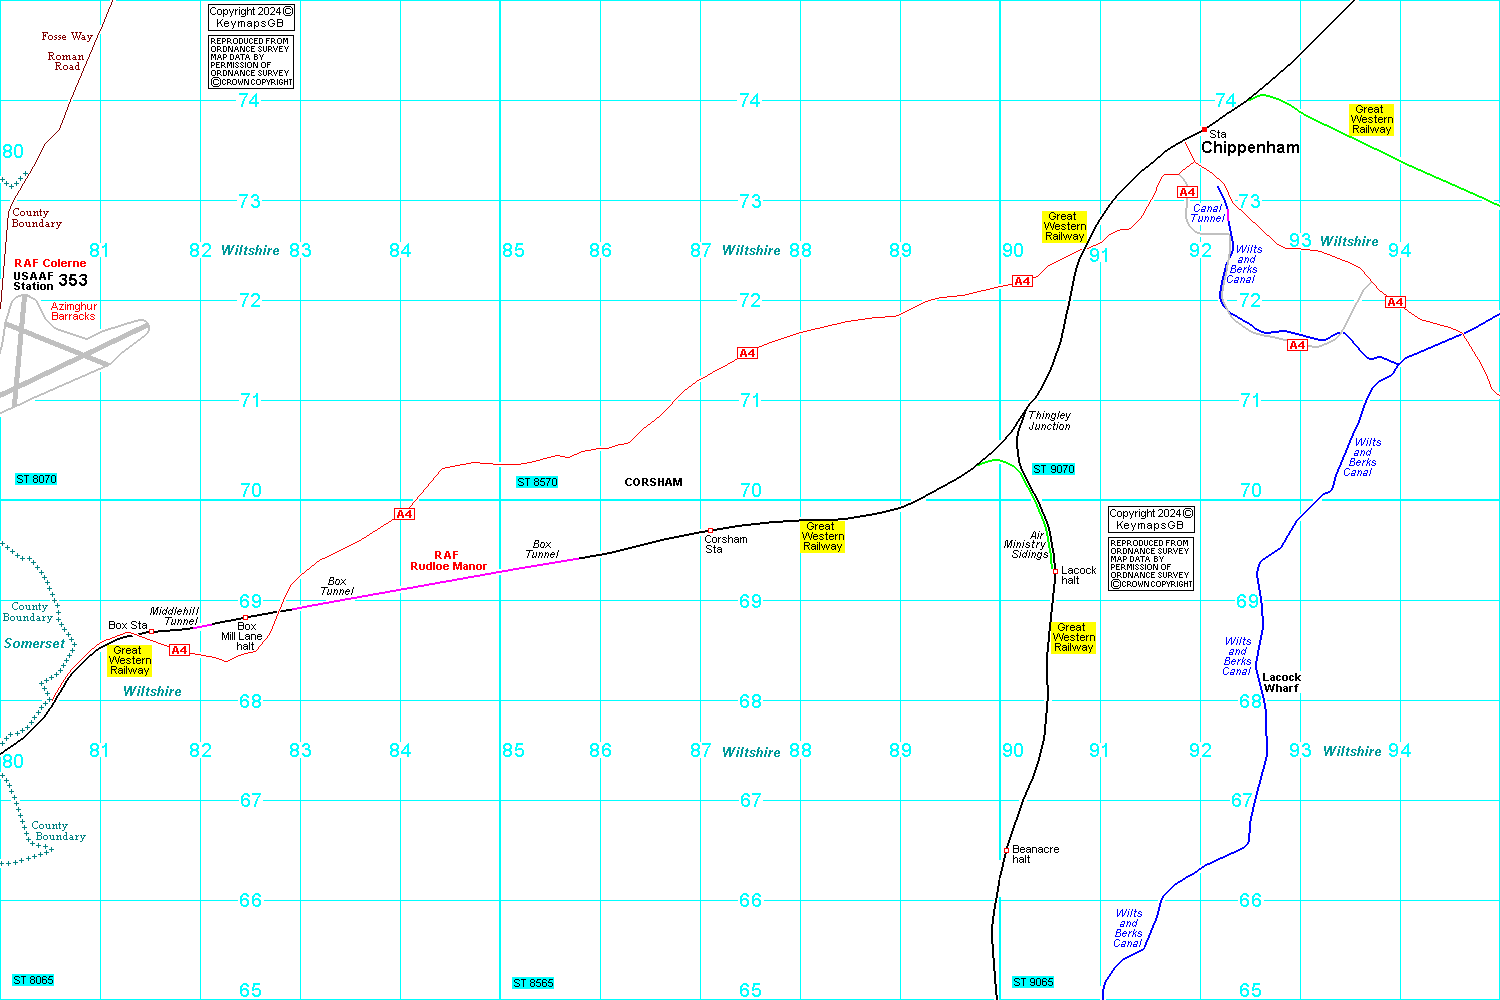The width and height of the screenshot is (1500, 1000).
Task: Select the Lacock Wharf label
Action: pos(1281,683)
